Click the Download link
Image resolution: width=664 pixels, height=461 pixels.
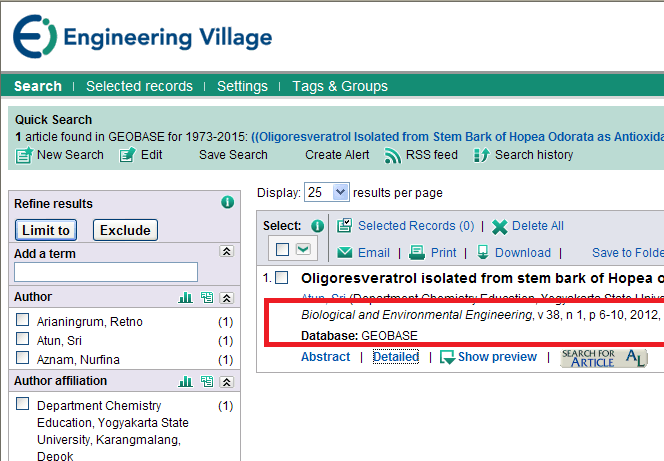[x=523, y=253]
